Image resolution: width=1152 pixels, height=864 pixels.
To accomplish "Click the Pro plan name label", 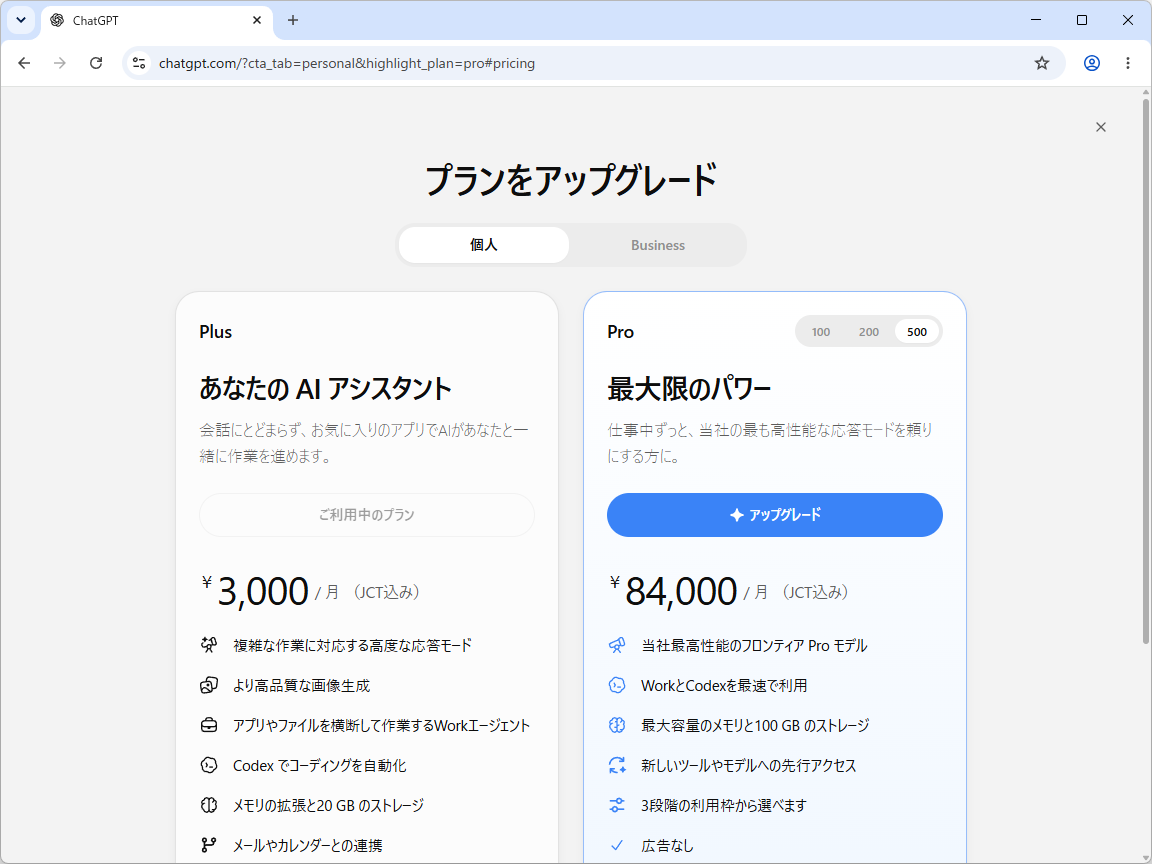I will pos(620,332).
